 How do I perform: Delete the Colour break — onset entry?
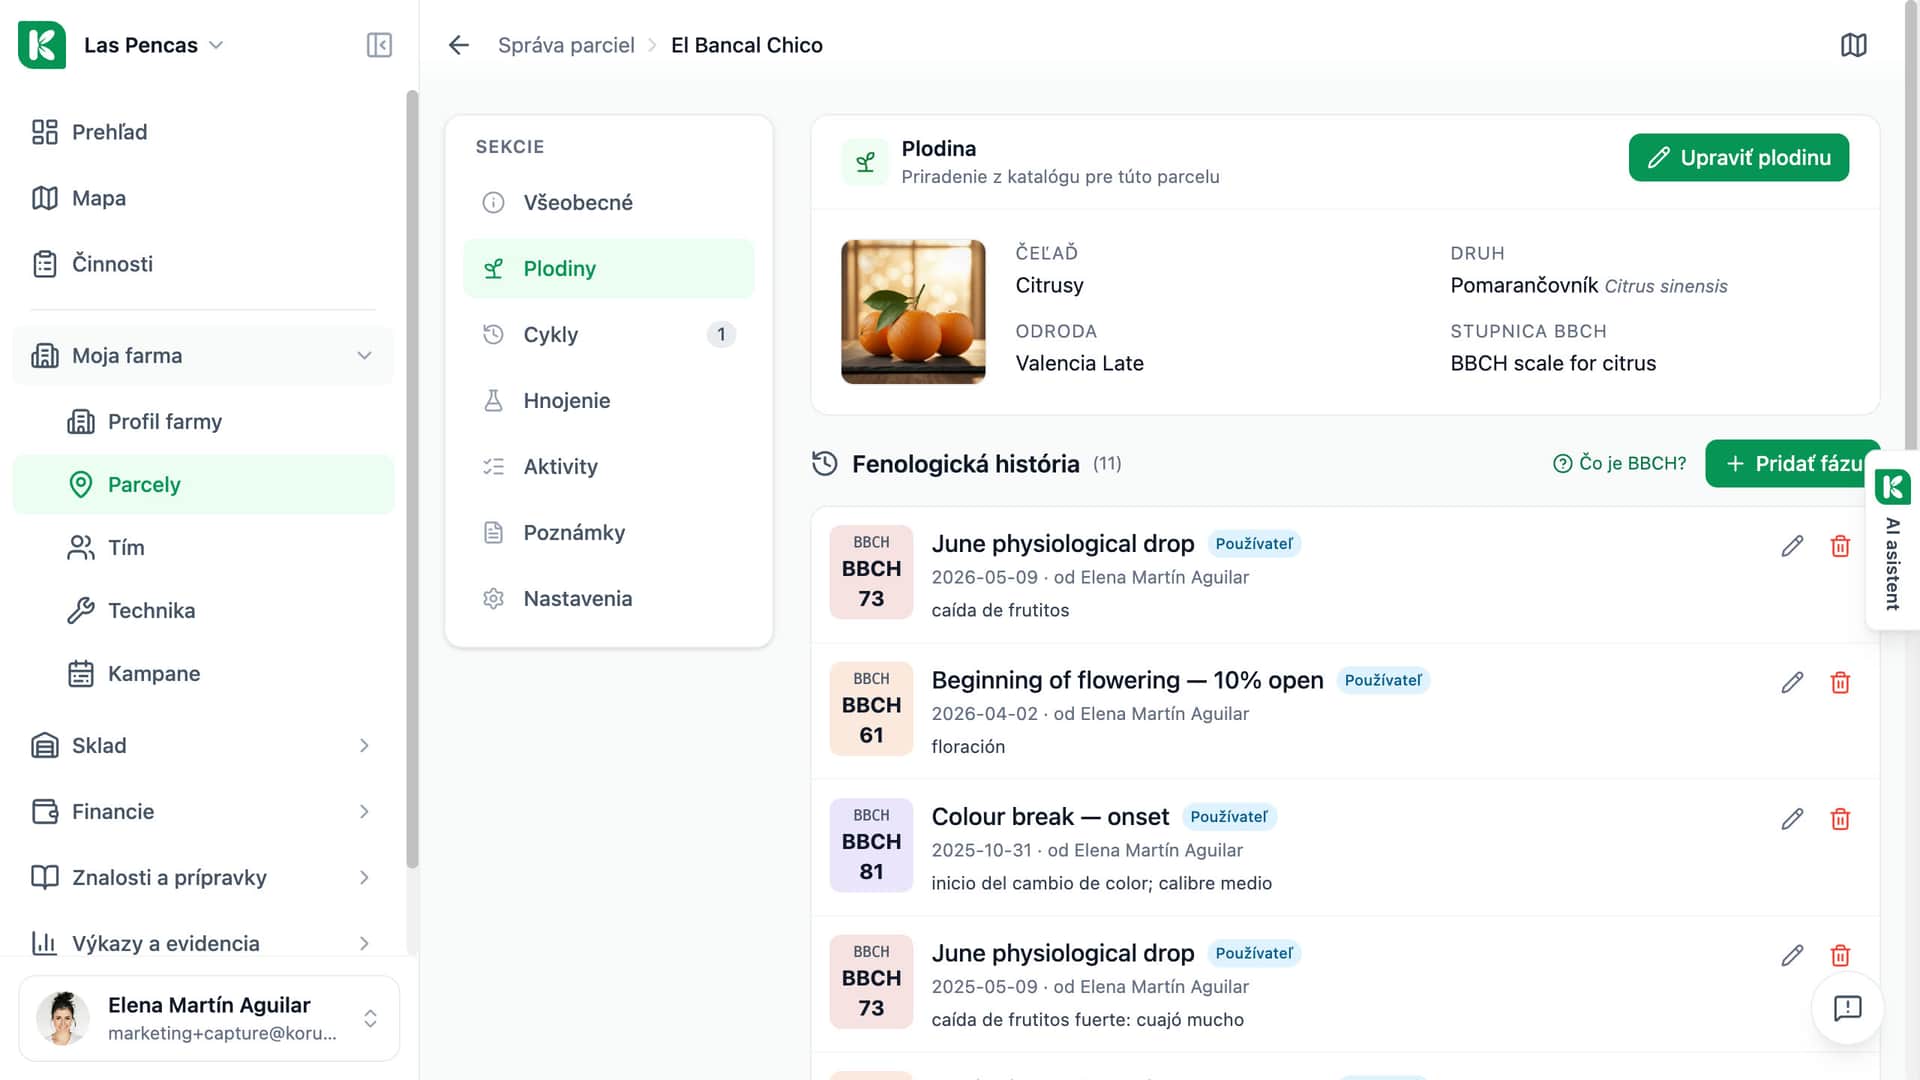pos(1840,819)
